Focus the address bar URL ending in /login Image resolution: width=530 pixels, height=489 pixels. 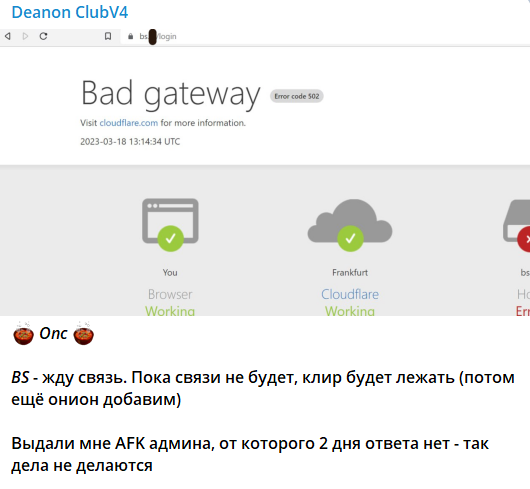pos(158,36)
